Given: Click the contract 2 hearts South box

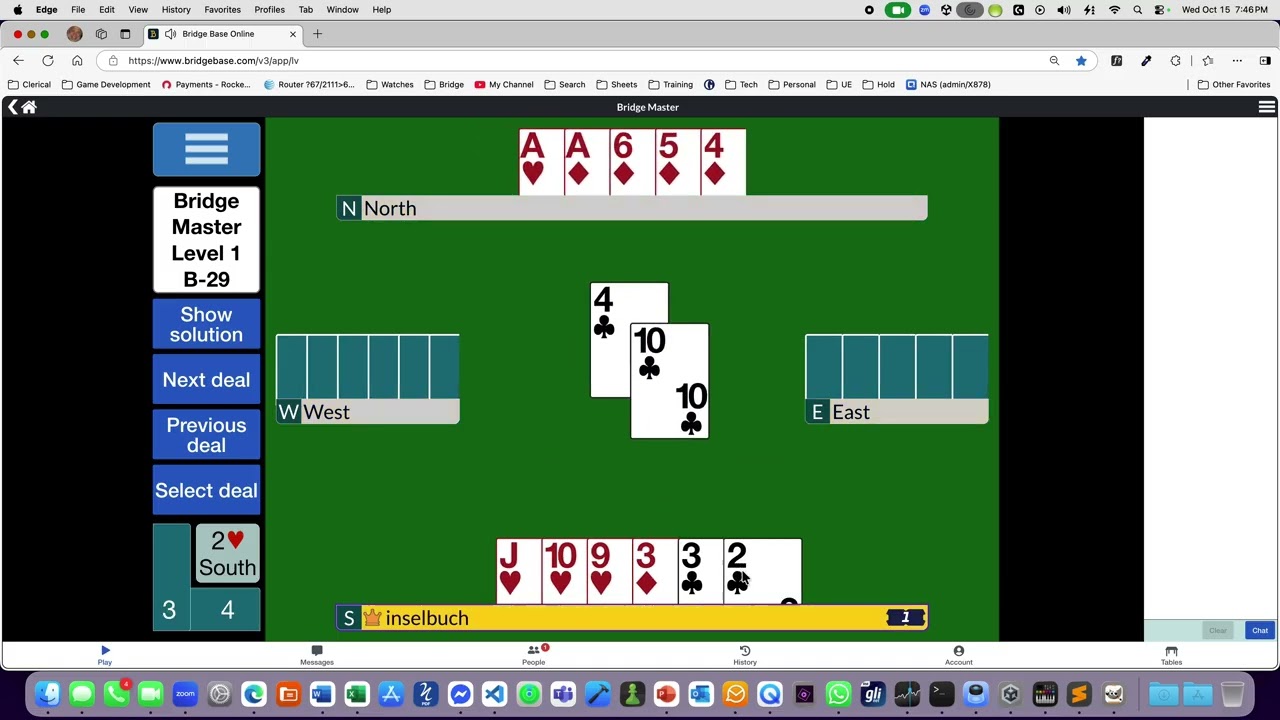Looking at the screenshot, I should point(227,554).
